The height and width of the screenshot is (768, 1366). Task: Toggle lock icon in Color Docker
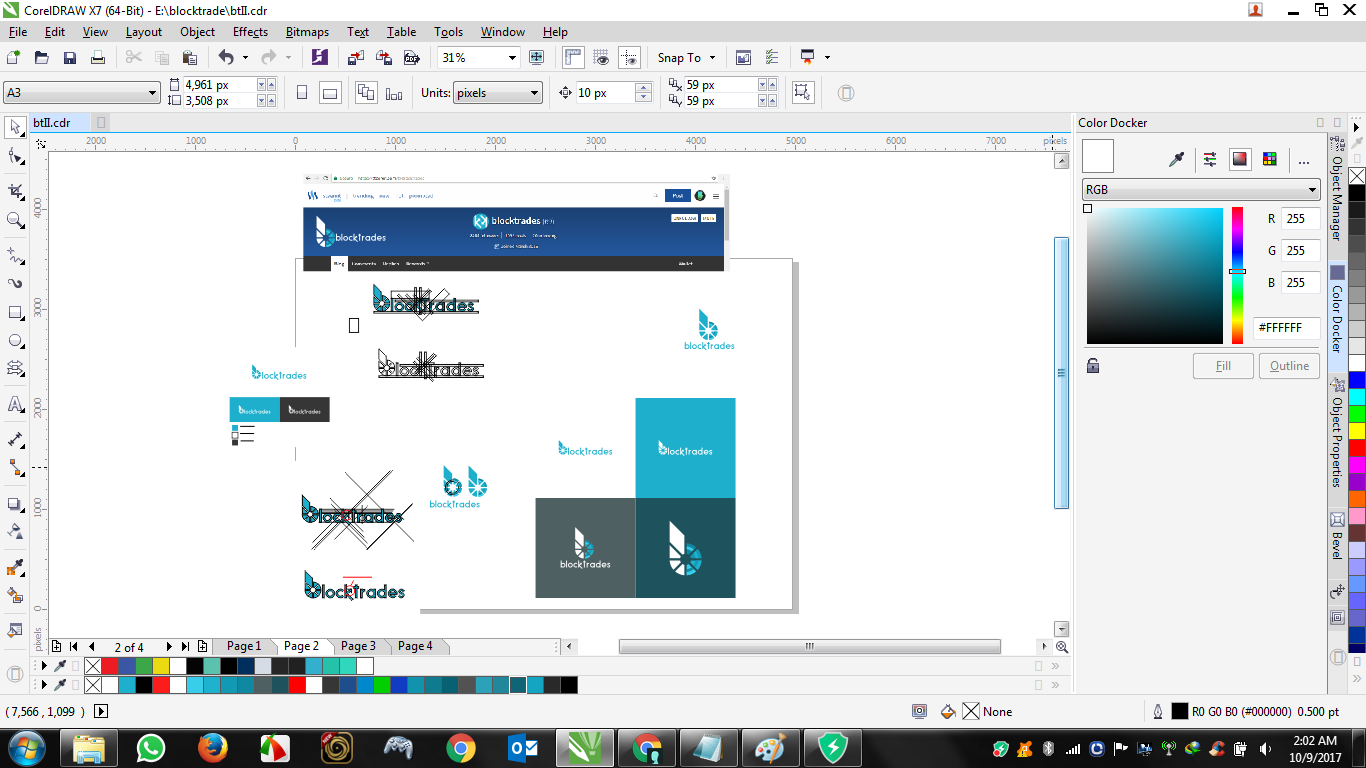click(1093, 366)
